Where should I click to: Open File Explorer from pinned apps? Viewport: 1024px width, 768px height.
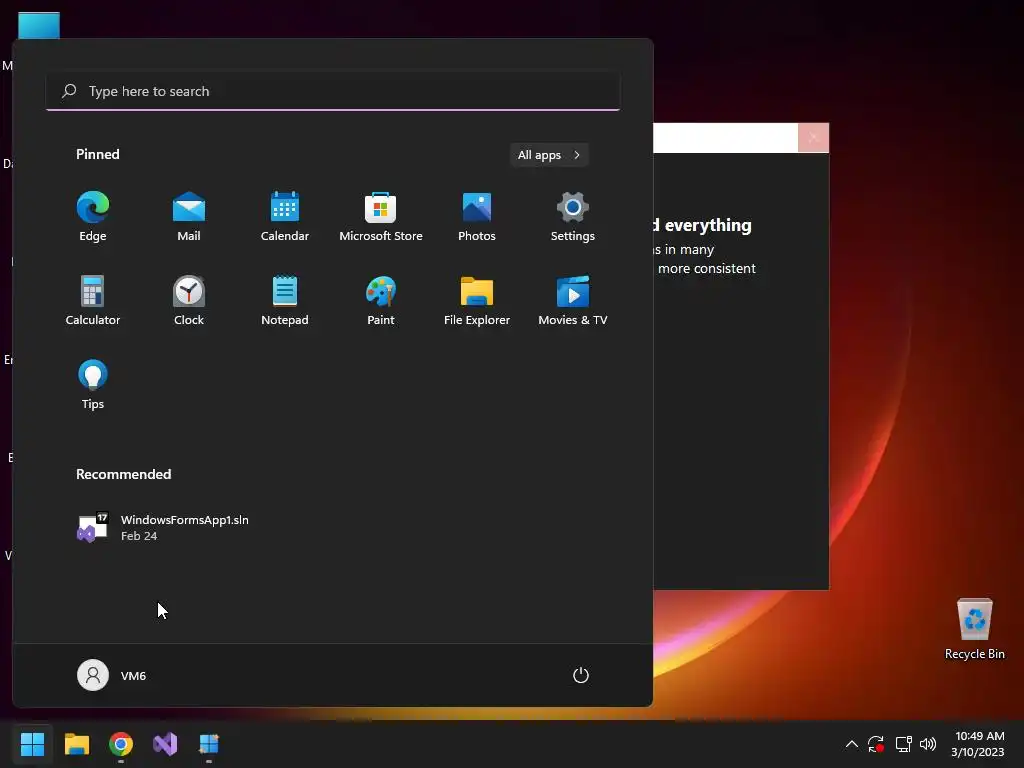477,300
